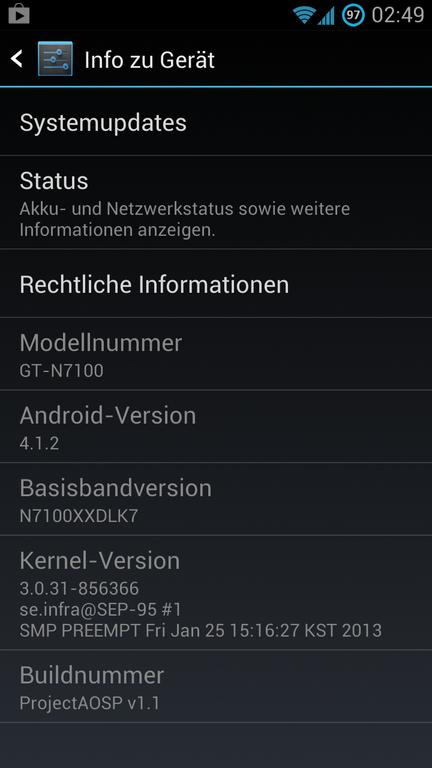
Task: Tap the Buildnummer entry
Action: 216,686
